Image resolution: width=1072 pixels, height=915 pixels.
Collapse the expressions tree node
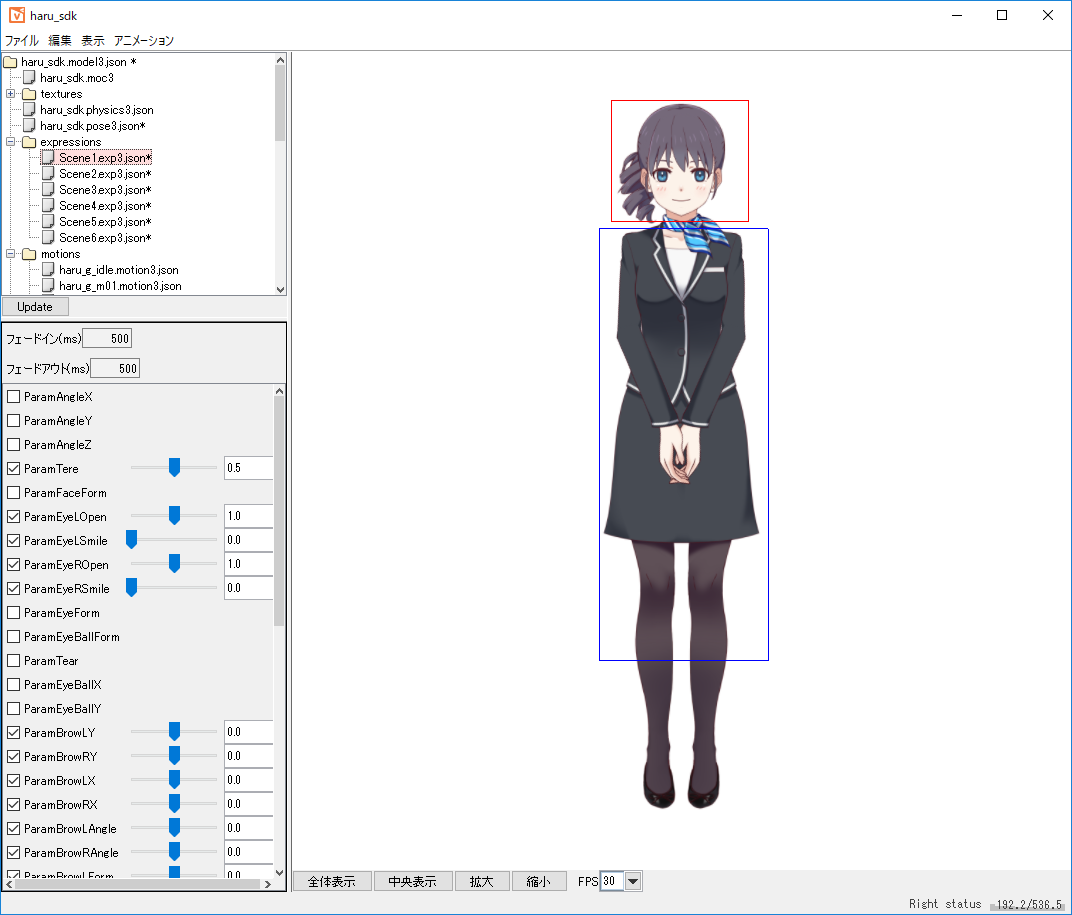[x=9, y=141]
